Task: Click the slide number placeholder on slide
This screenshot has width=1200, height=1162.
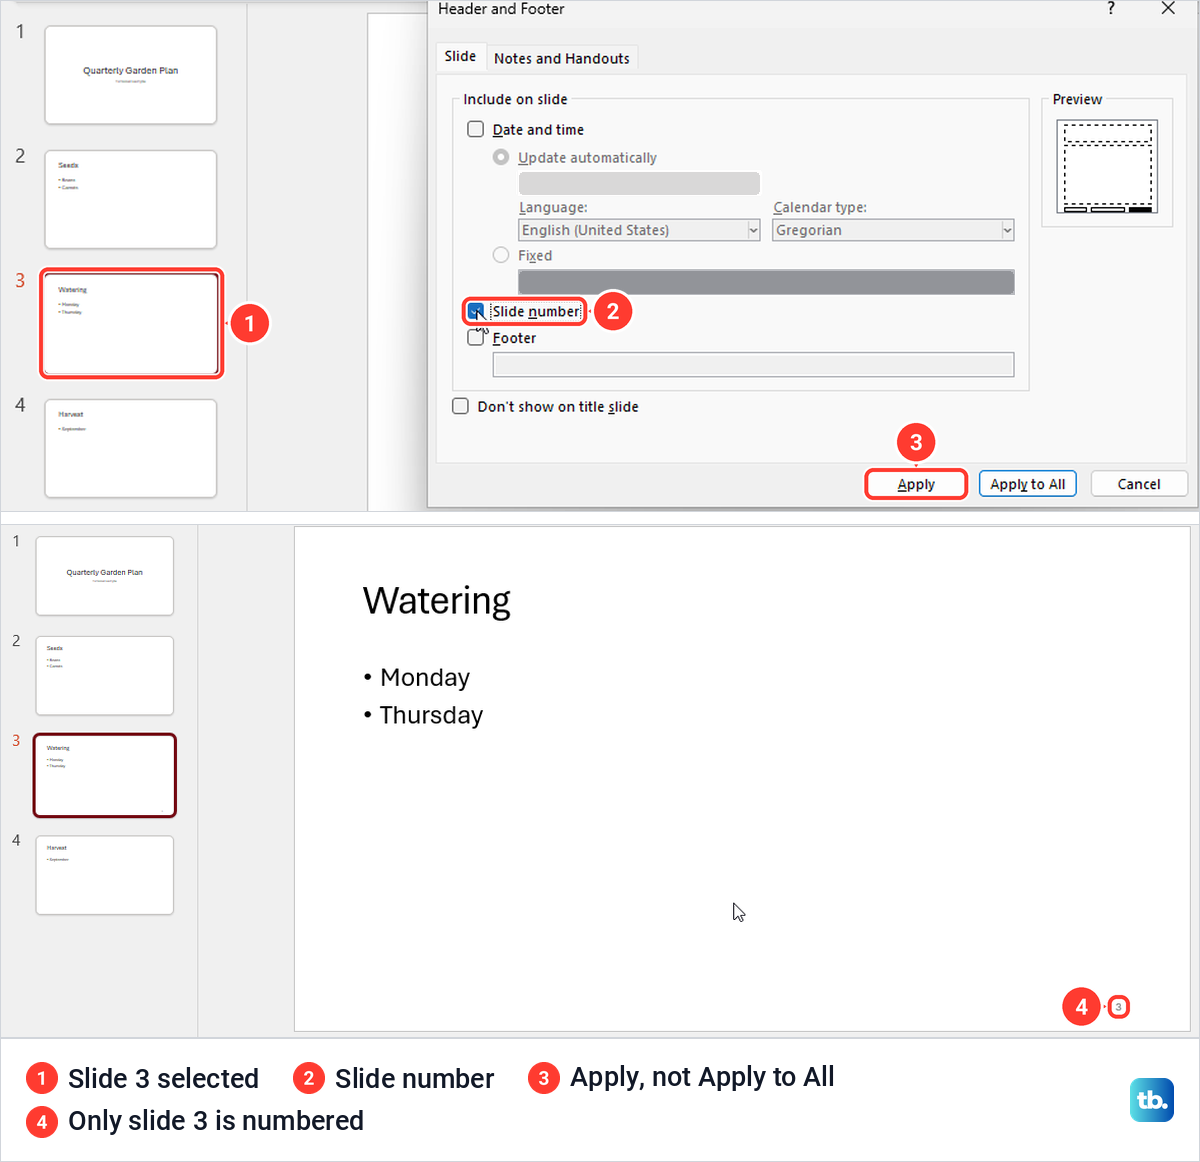Action: [x=1119, y=1007]
